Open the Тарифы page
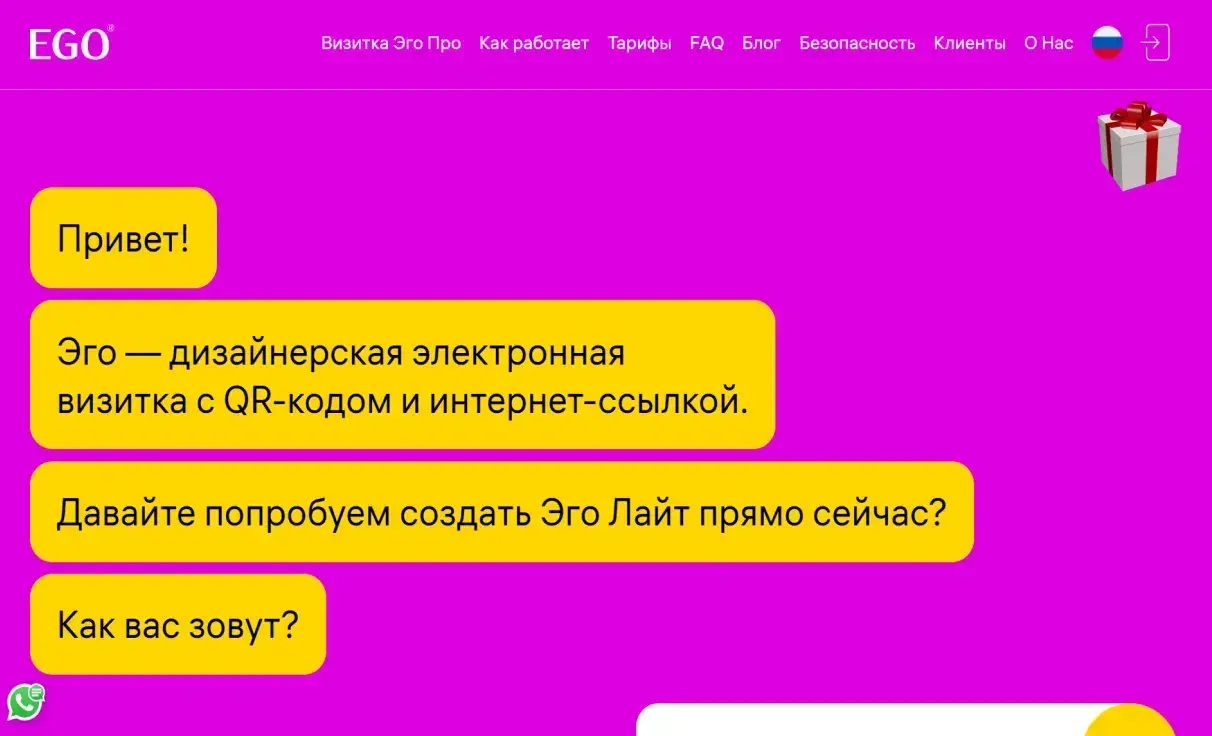 click(x=639, y=43)
